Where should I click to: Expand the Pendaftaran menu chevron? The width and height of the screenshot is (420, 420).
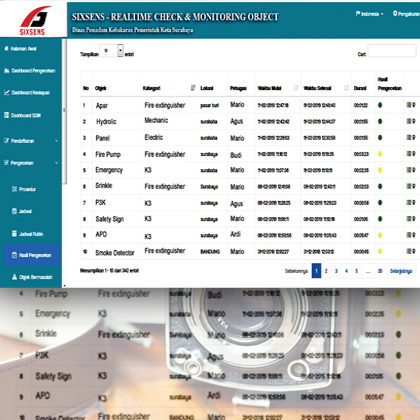(x=56, y=141)
